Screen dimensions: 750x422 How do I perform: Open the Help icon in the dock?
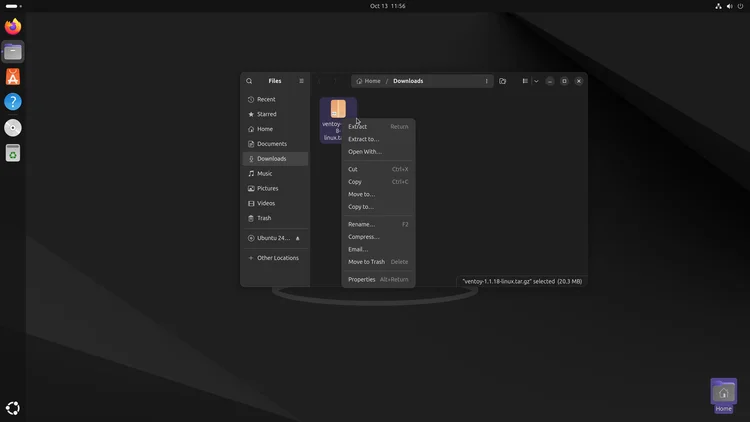point(13,102)
